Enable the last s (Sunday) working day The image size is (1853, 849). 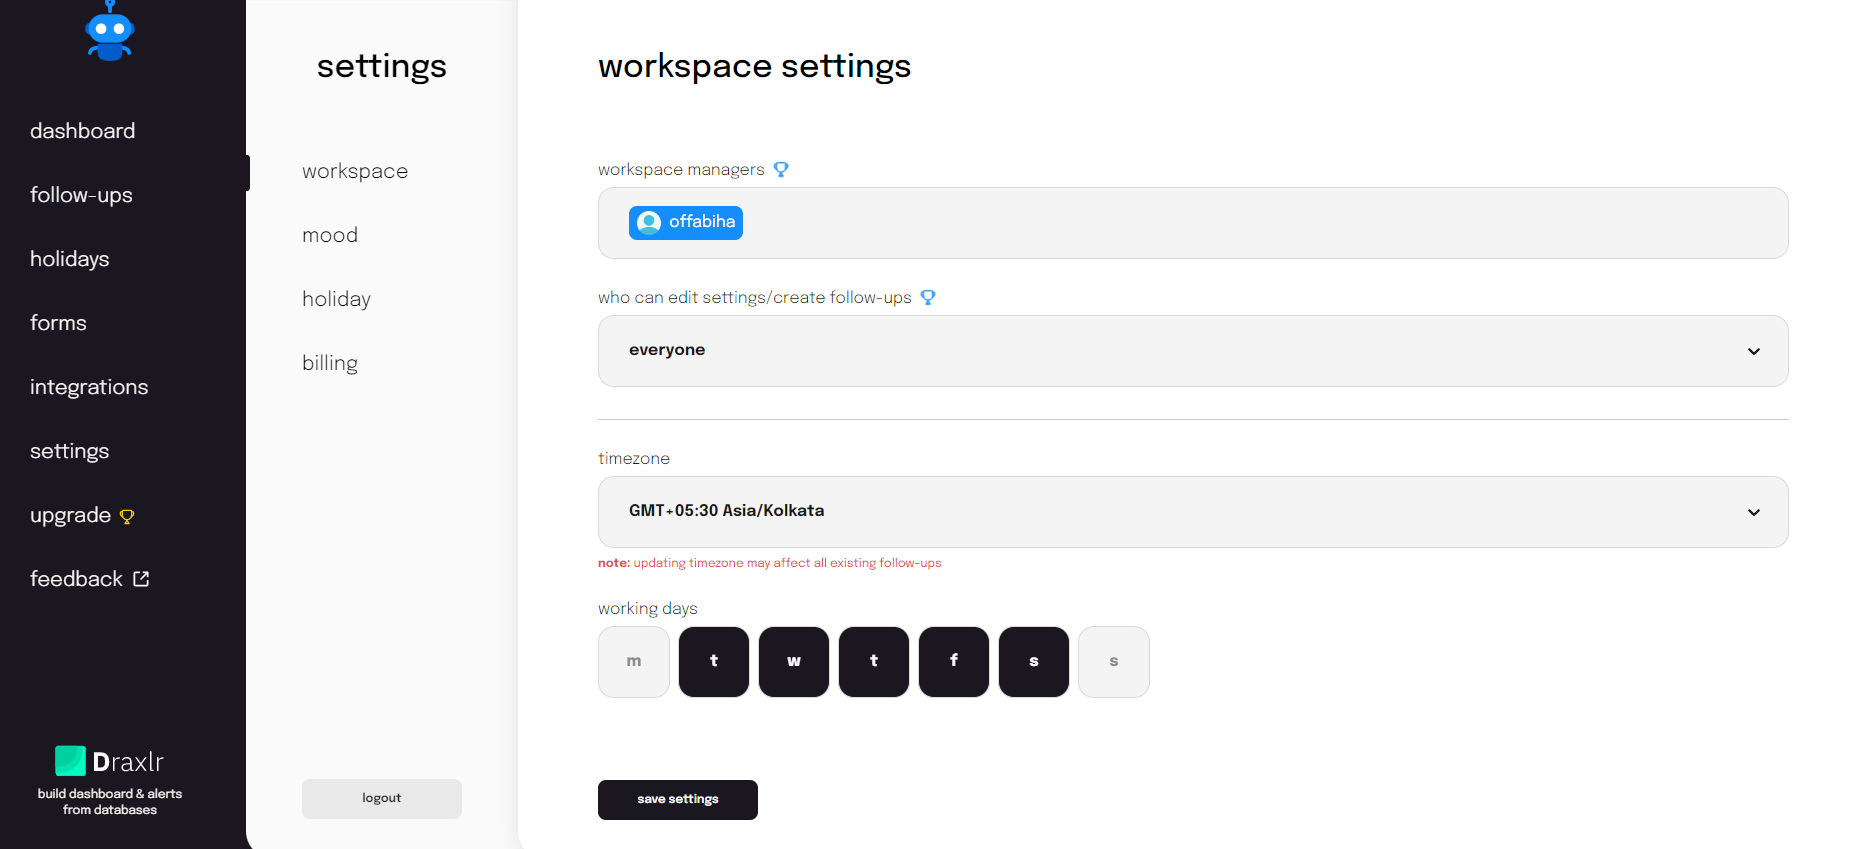tap(1114, 662)
